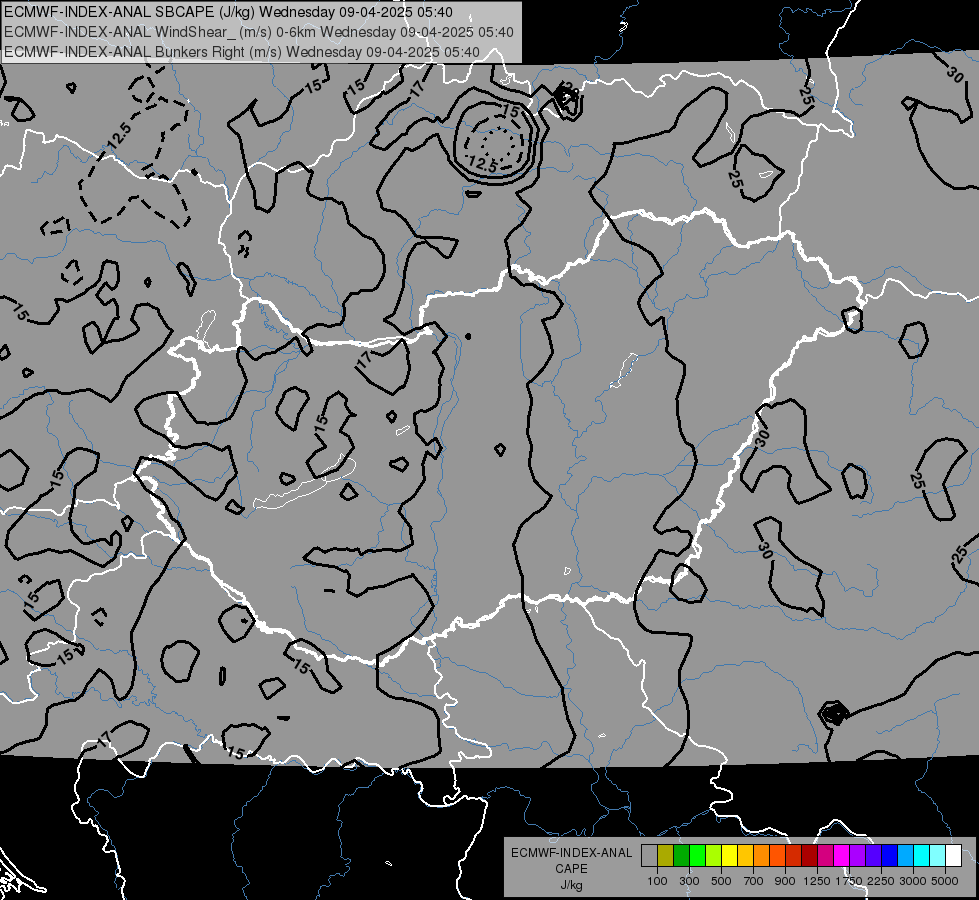The image size is (979, 900).
Task: Click the WindShear_ (m/s) 0-6km title line
Action: coord(258,32)
